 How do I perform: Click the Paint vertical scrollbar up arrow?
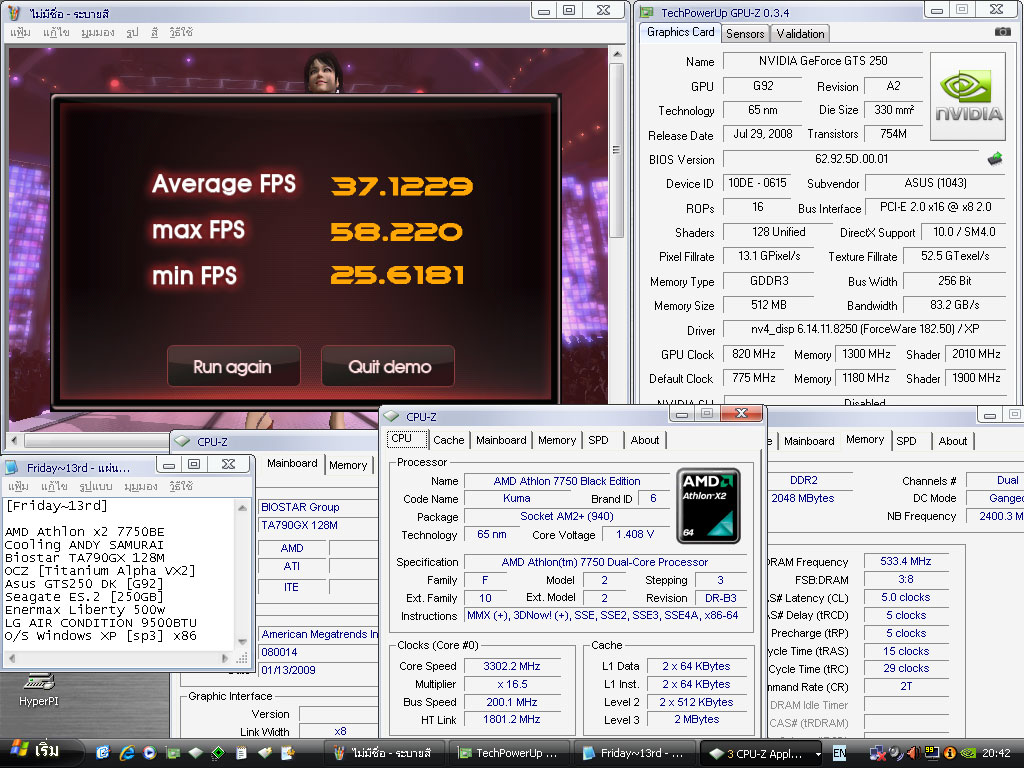pyautogui.click(x=616, y=54)
